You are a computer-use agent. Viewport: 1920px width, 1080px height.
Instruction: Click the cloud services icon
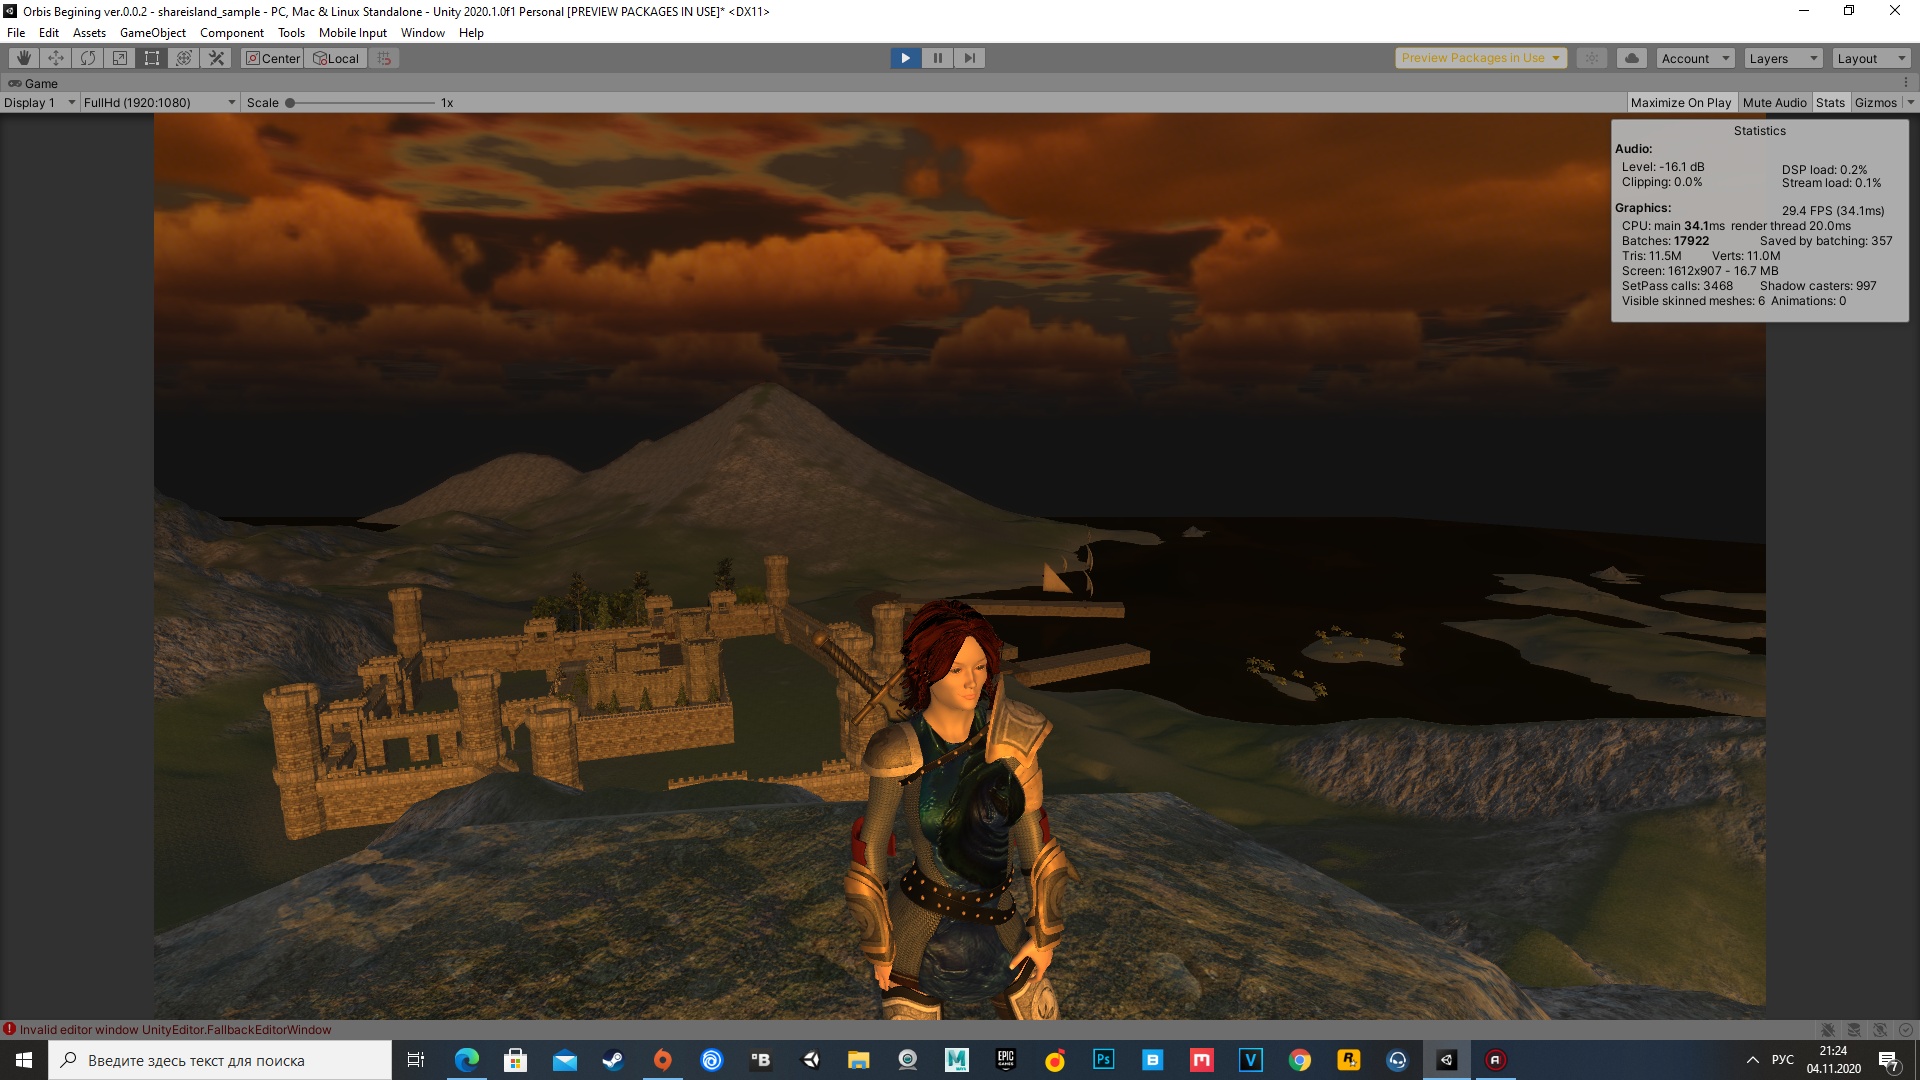click(x=1632, y=58)
